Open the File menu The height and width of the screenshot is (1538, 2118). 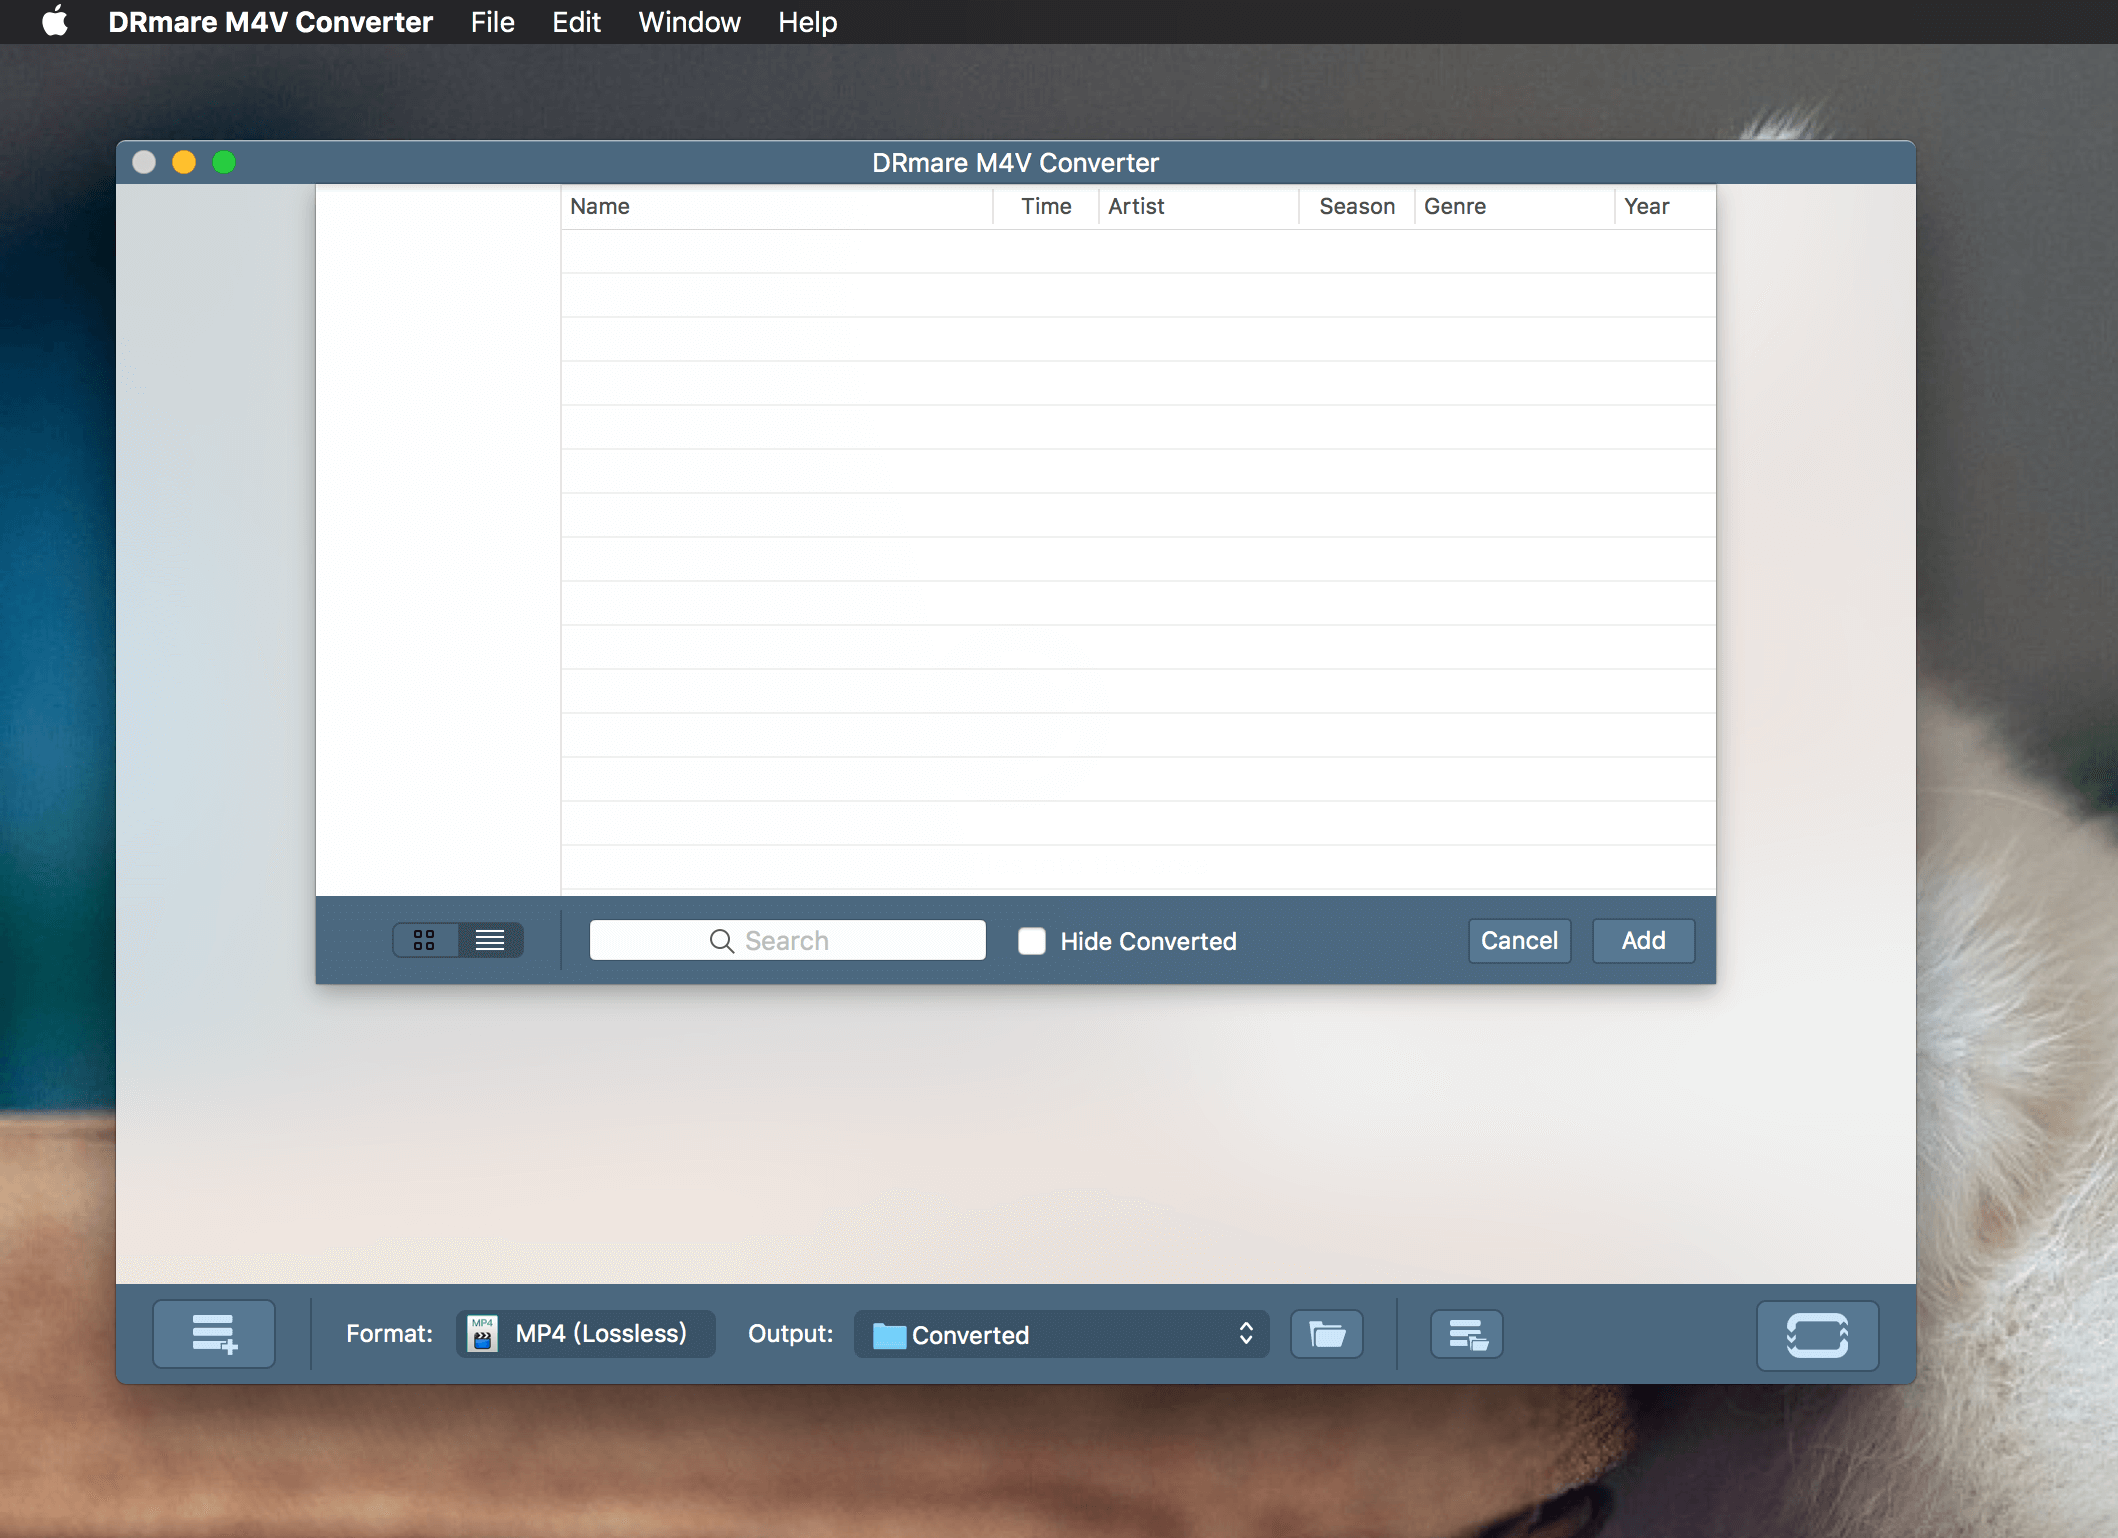pyautogui.click(x=492, y=22)
